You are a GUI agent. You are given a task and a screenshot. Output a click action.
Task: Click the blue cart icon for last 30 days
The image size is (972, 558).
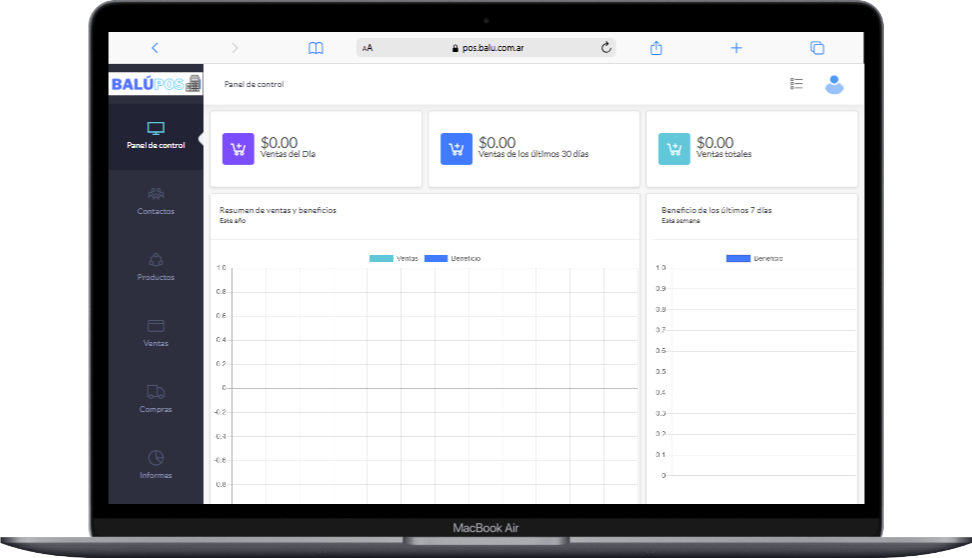456,149
